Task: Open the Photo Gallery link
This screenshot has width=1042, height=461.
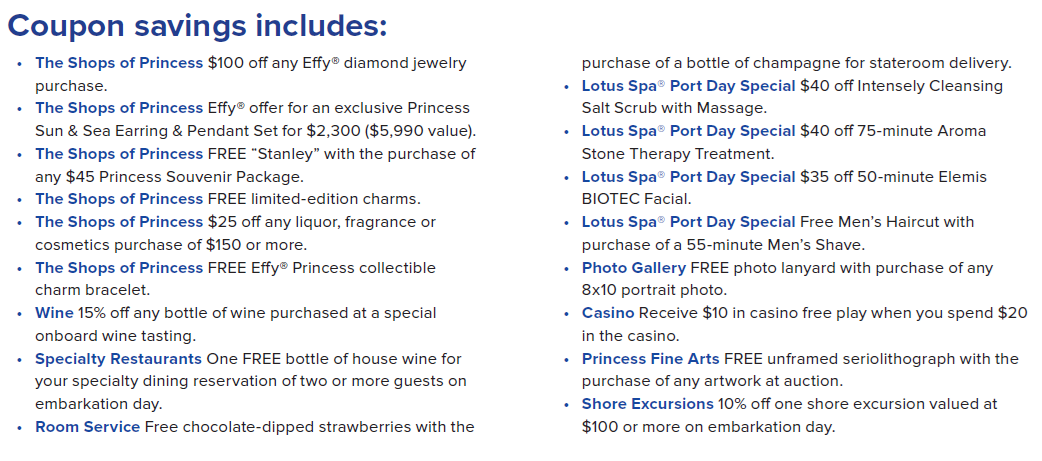Action: point(634,268)
